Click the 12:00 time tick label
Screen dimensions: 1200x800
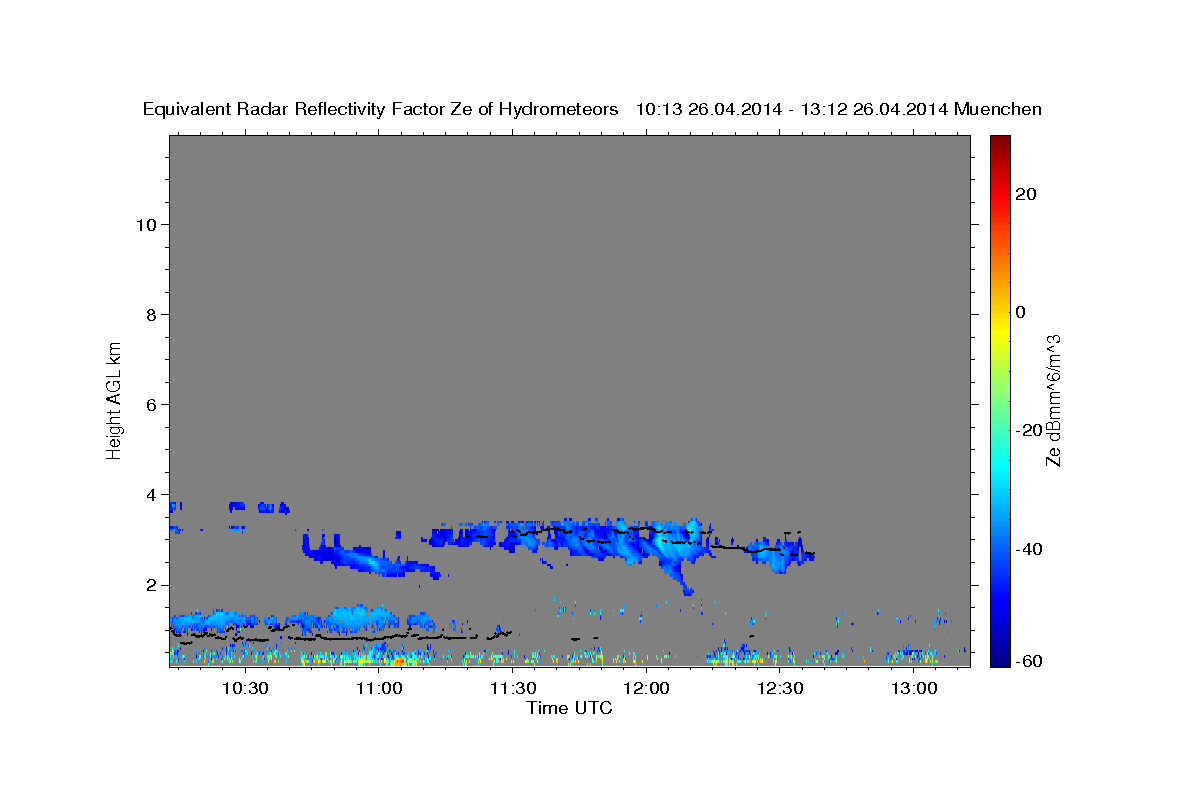(x=646, y=688)
